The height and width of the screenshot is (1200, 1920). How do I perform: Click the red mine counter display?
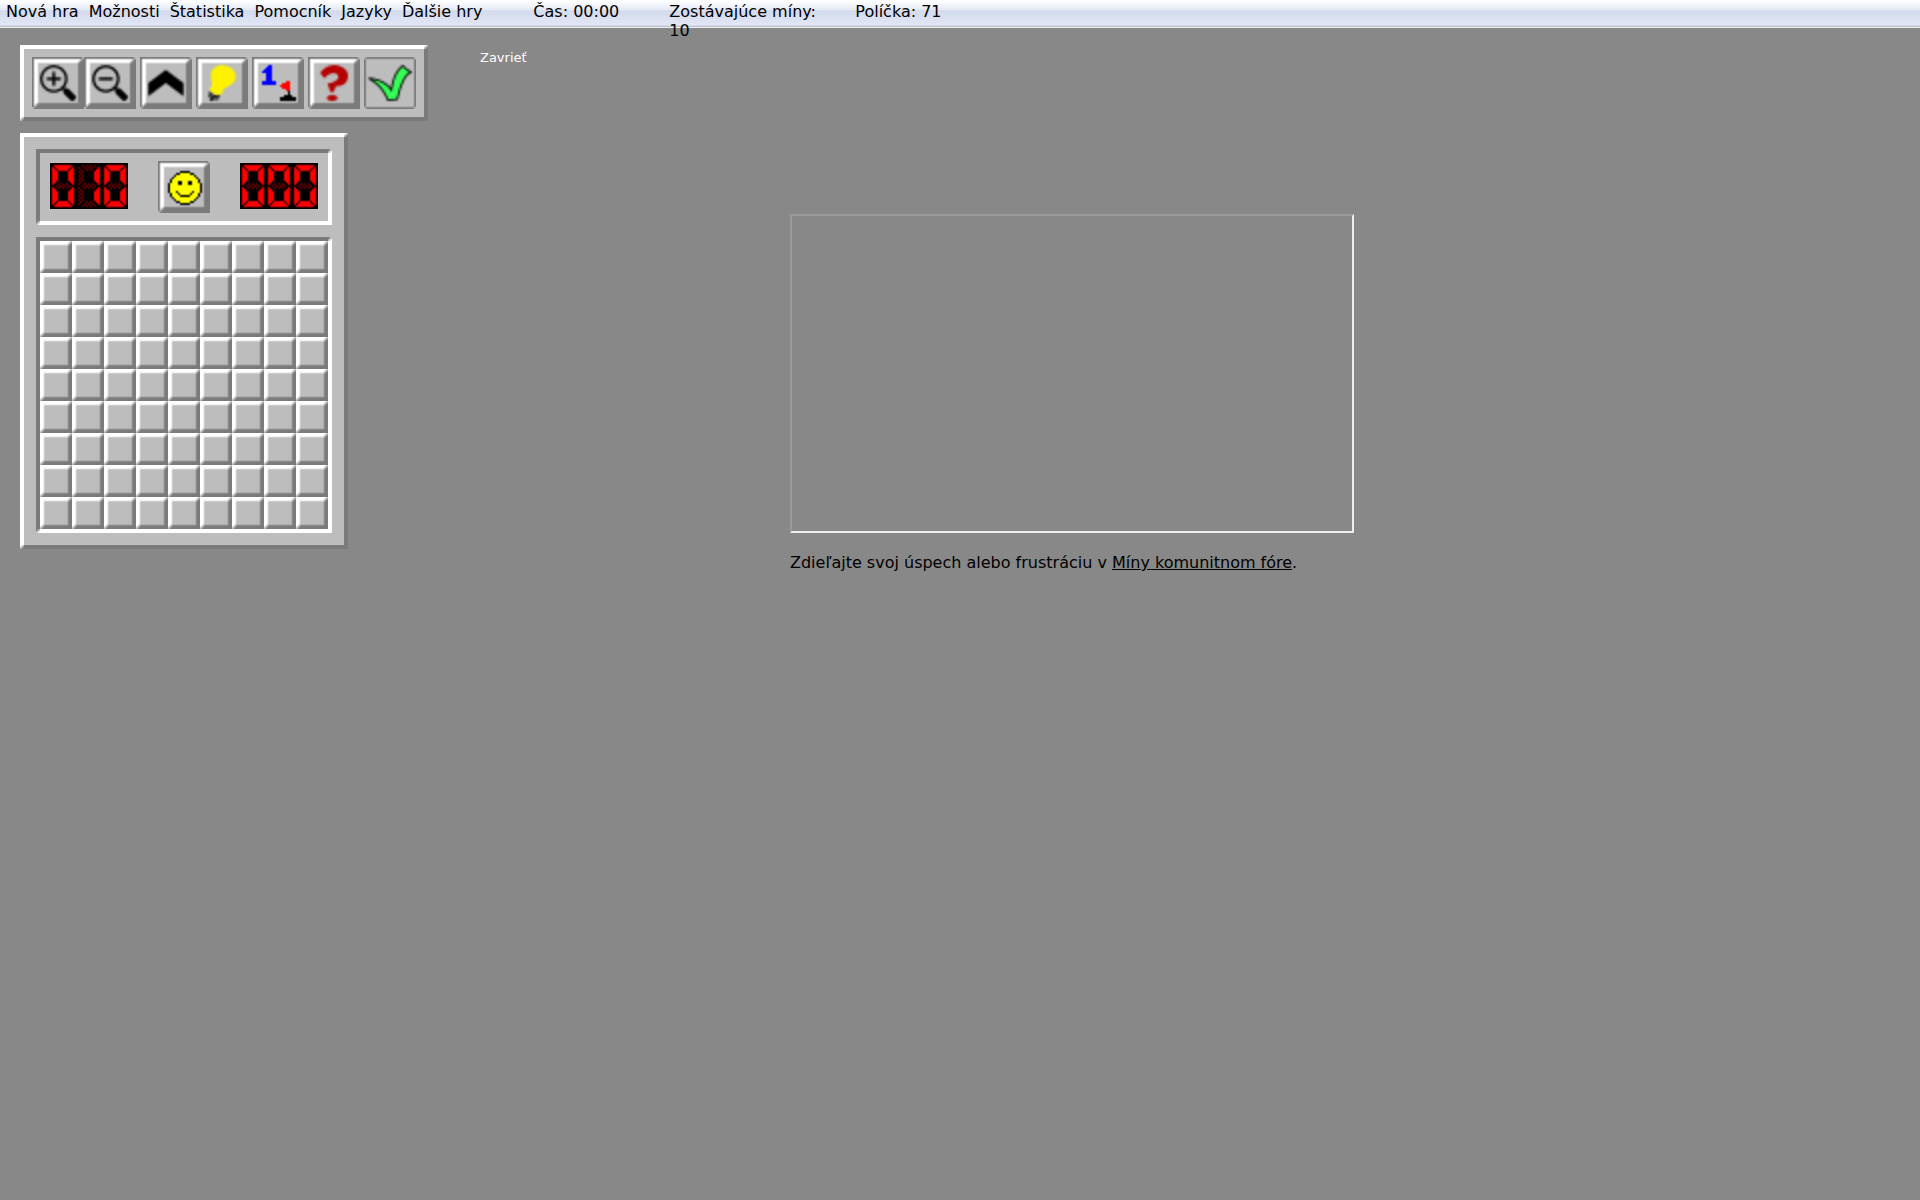click(89, 187)
